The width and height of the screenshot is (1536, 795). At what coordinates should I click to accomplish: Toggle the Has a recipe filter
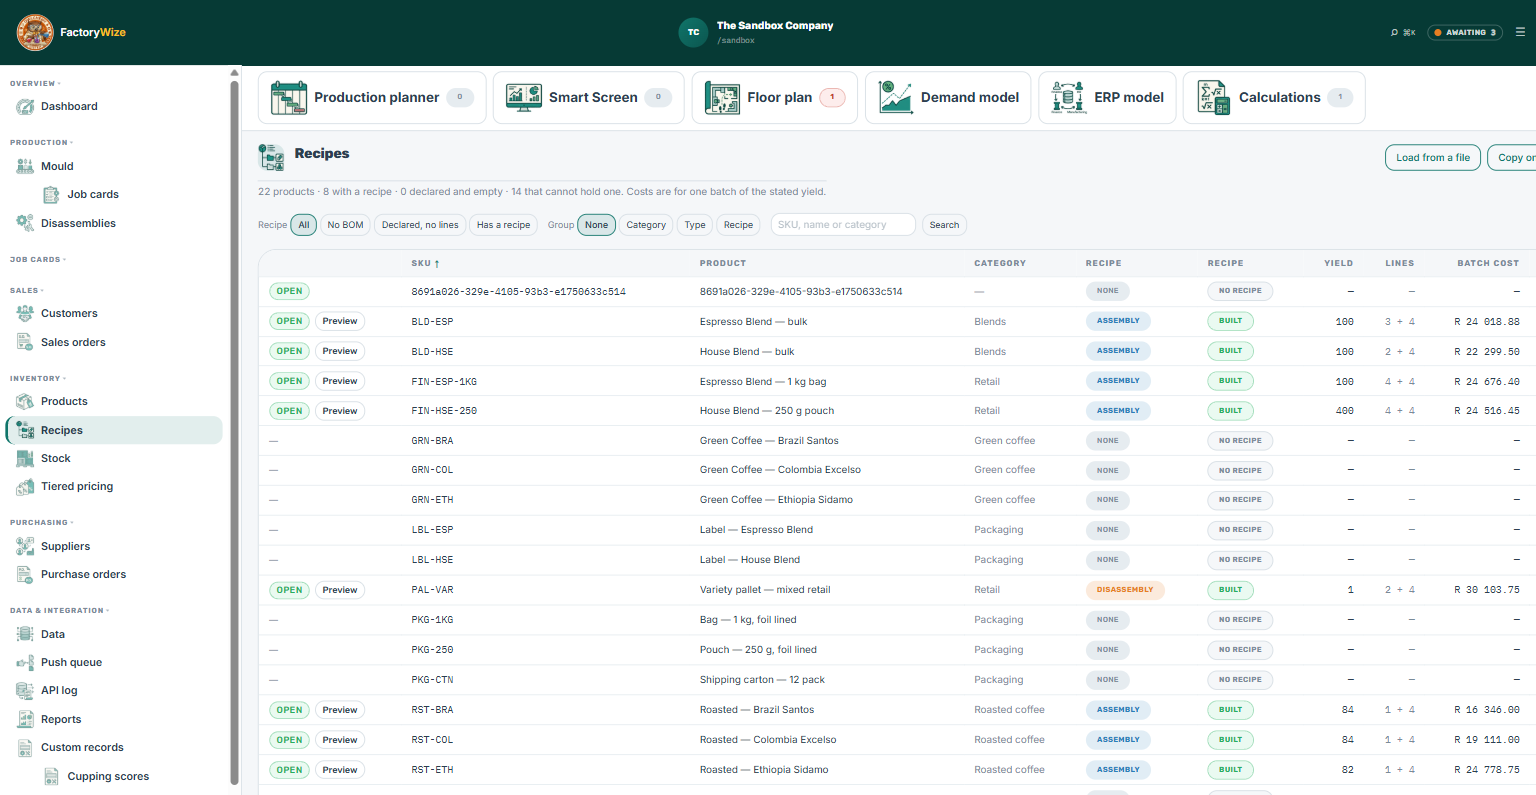(x=503, y=225)
